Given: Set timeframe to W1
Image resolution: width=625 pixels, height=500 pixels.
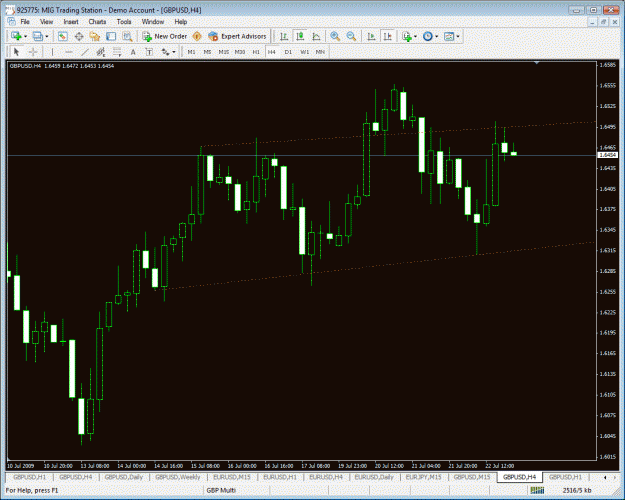Looking at the screenshot, I should click(x=305, y=52).
